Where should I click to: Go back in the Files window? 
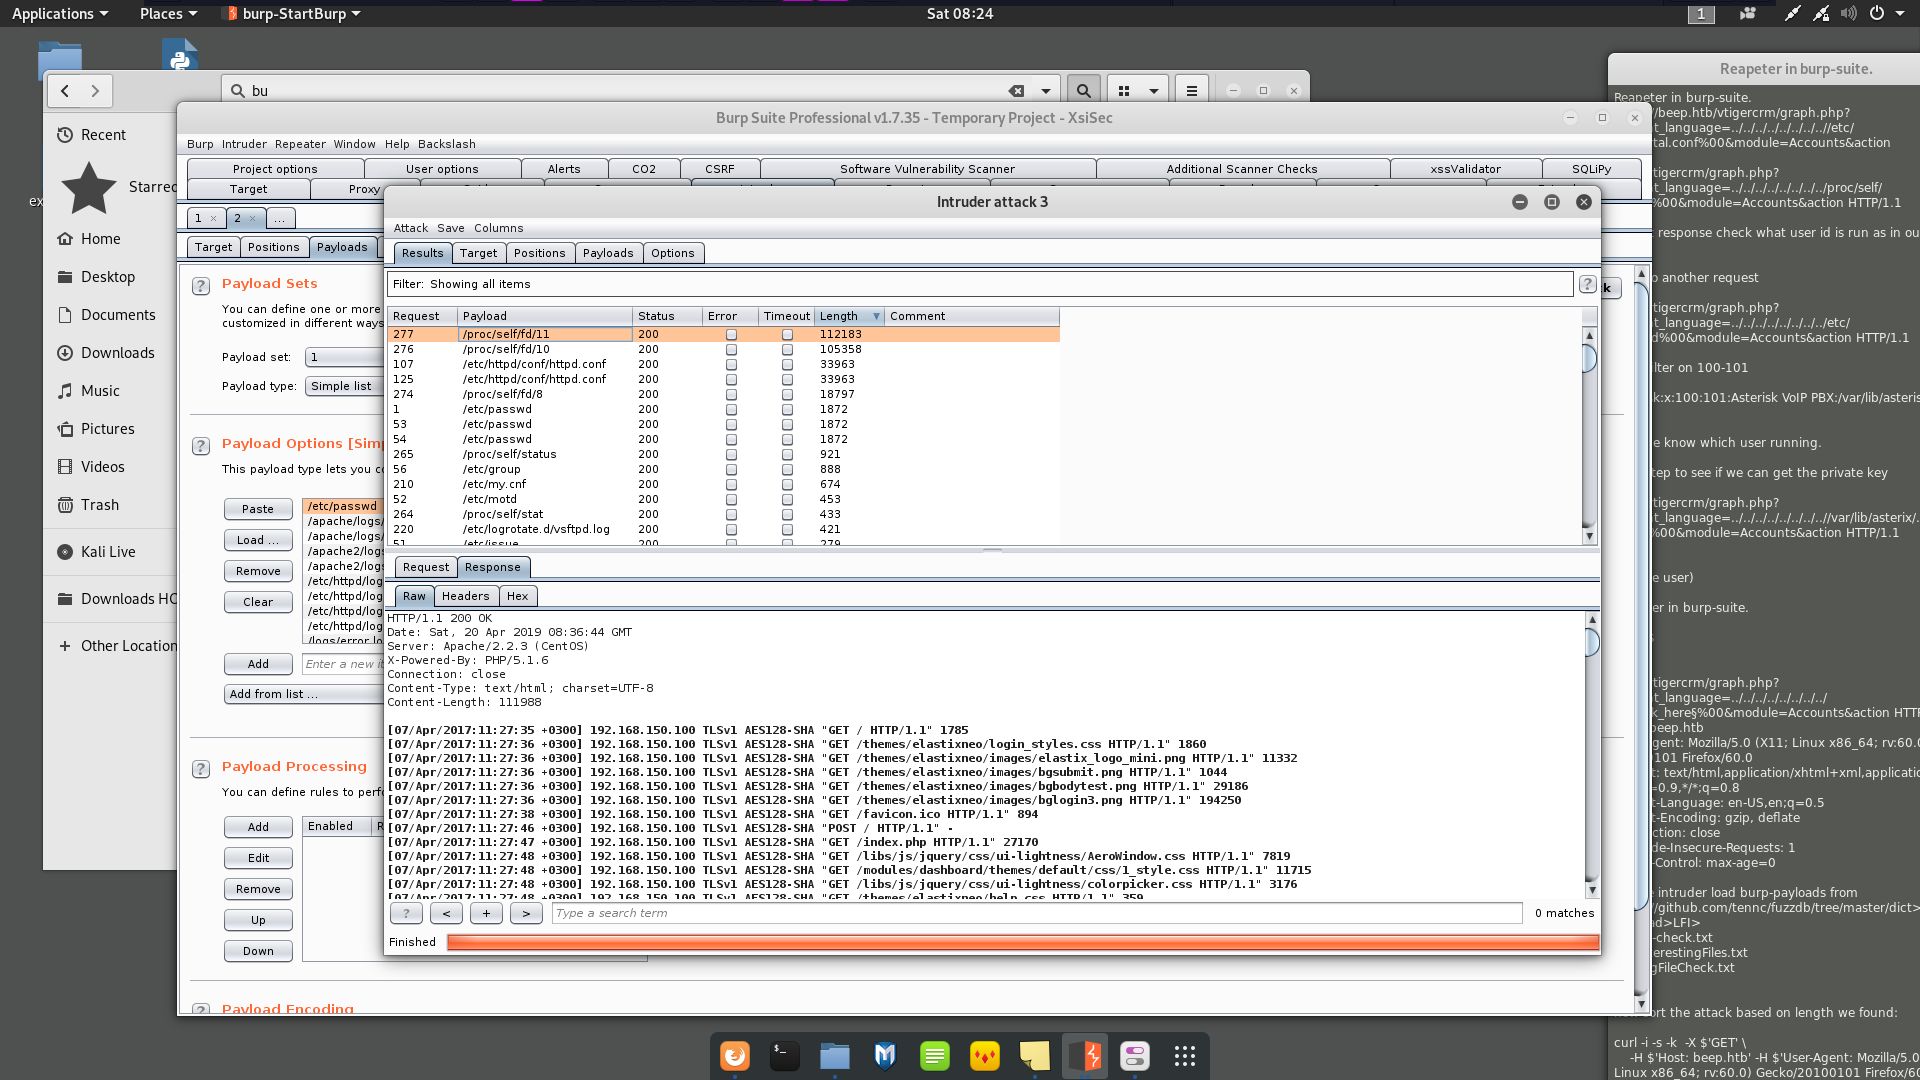tap(65, 91)
